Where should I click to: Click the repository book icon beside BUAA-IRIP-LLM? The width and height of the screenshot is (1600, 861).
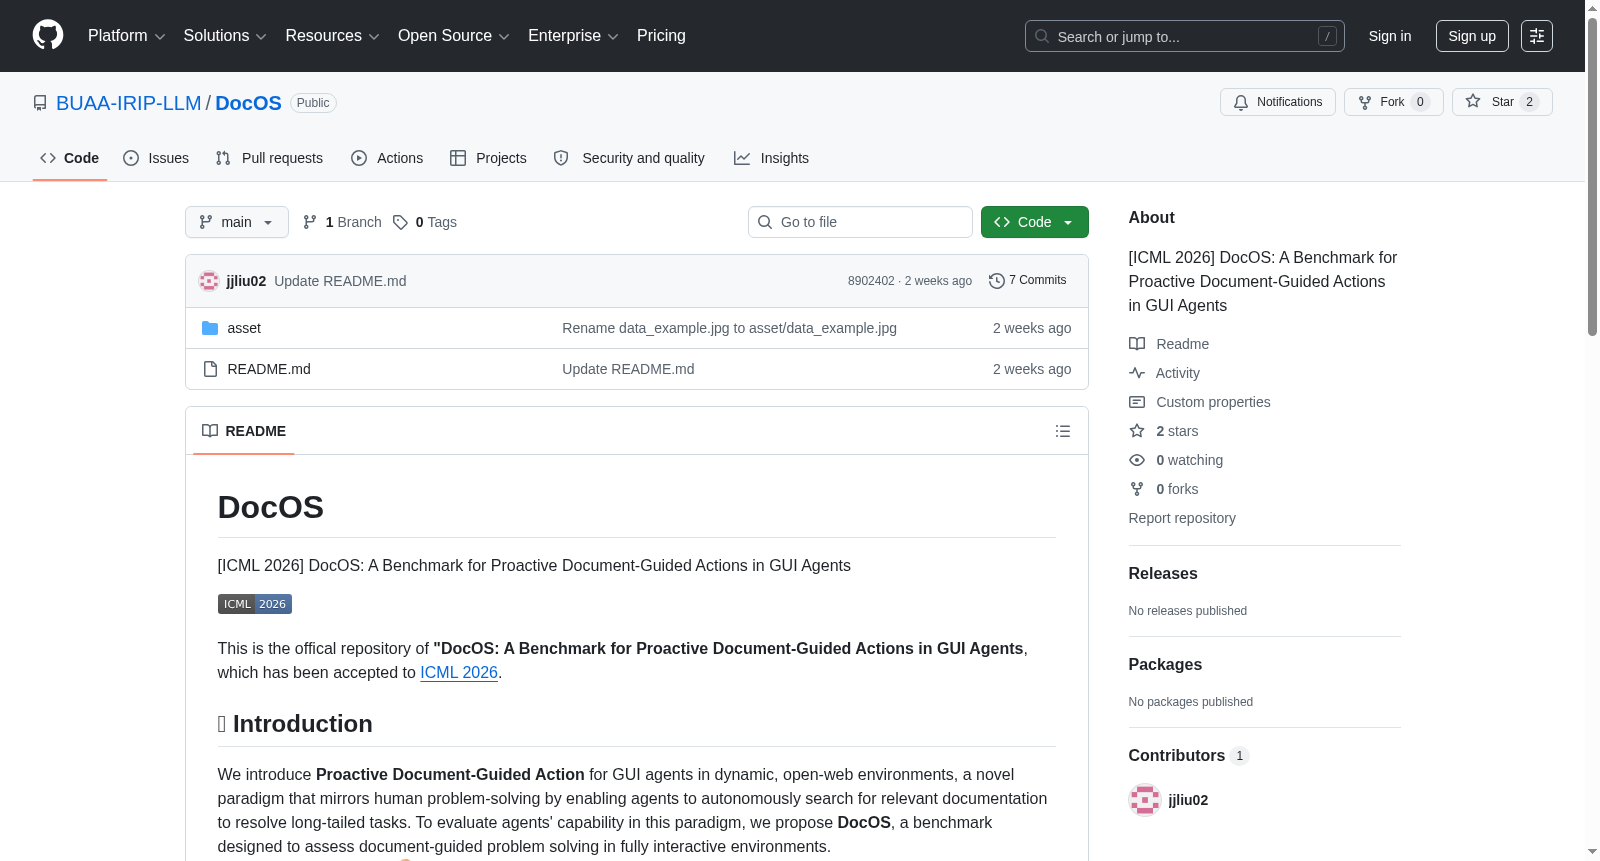tap(40, 103)
